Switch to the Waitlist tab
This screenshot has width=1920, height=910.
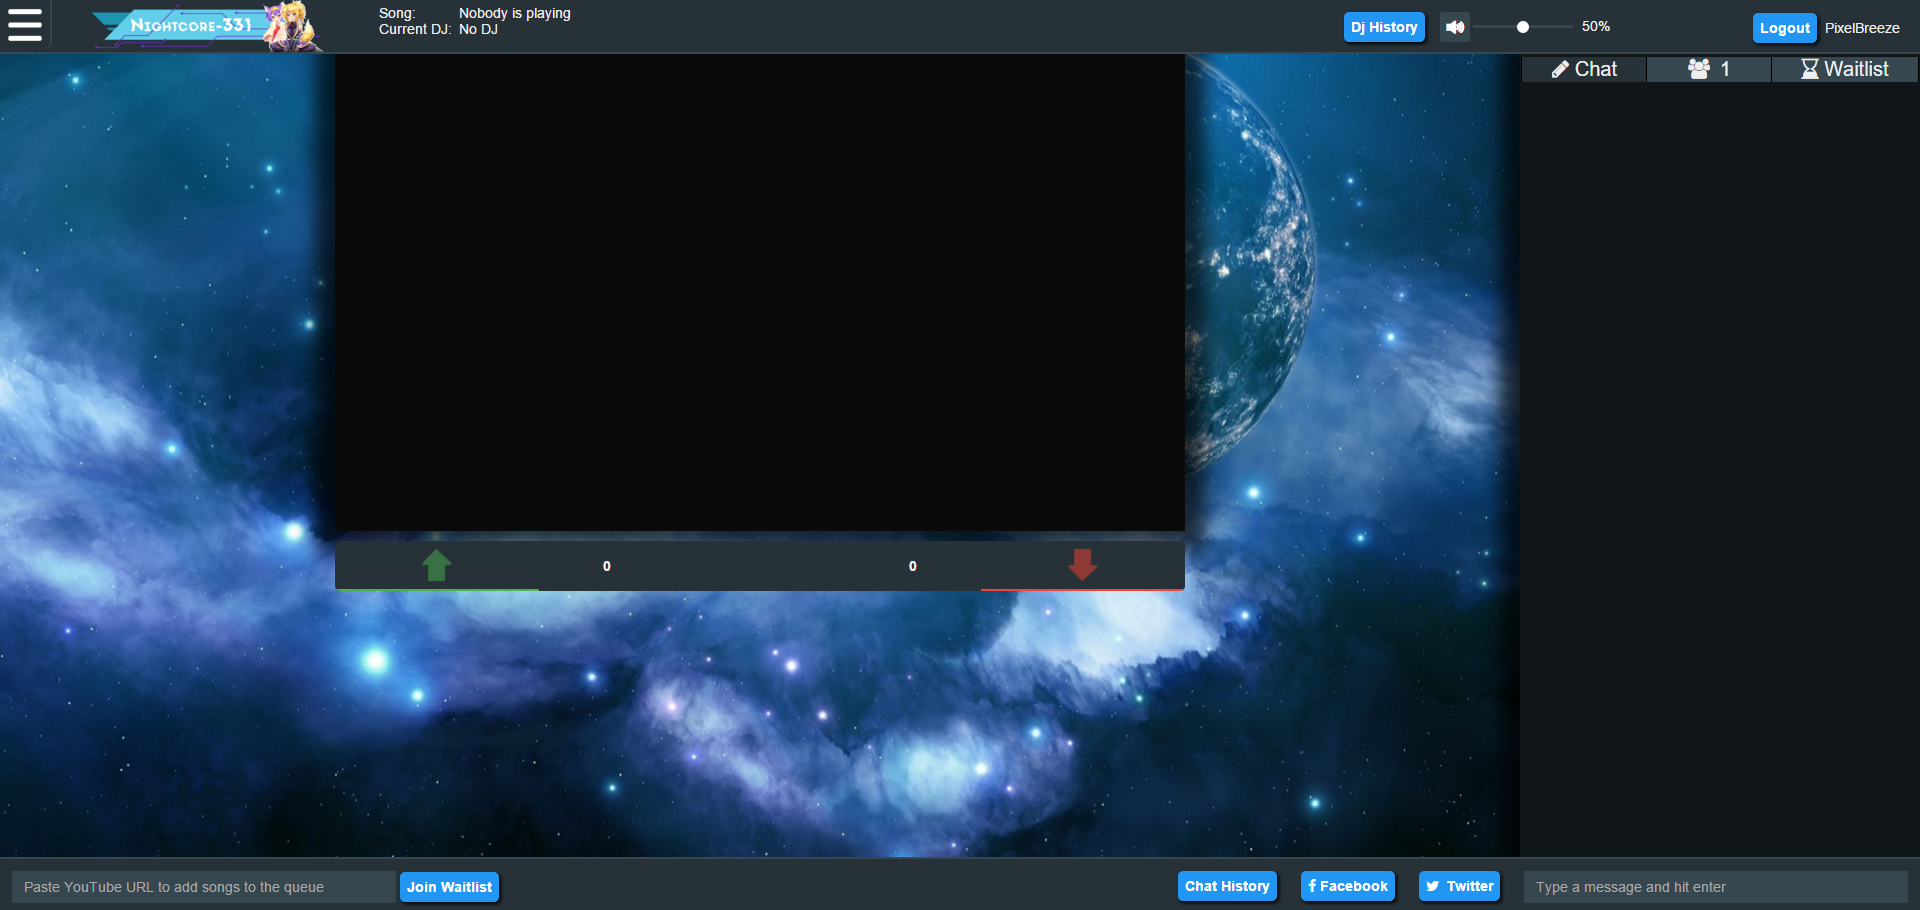click(1844, 68)
